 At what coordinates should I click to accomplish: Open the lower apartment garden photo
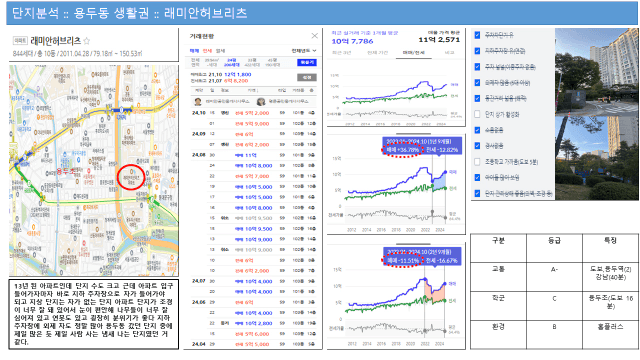tap(596, 158)
